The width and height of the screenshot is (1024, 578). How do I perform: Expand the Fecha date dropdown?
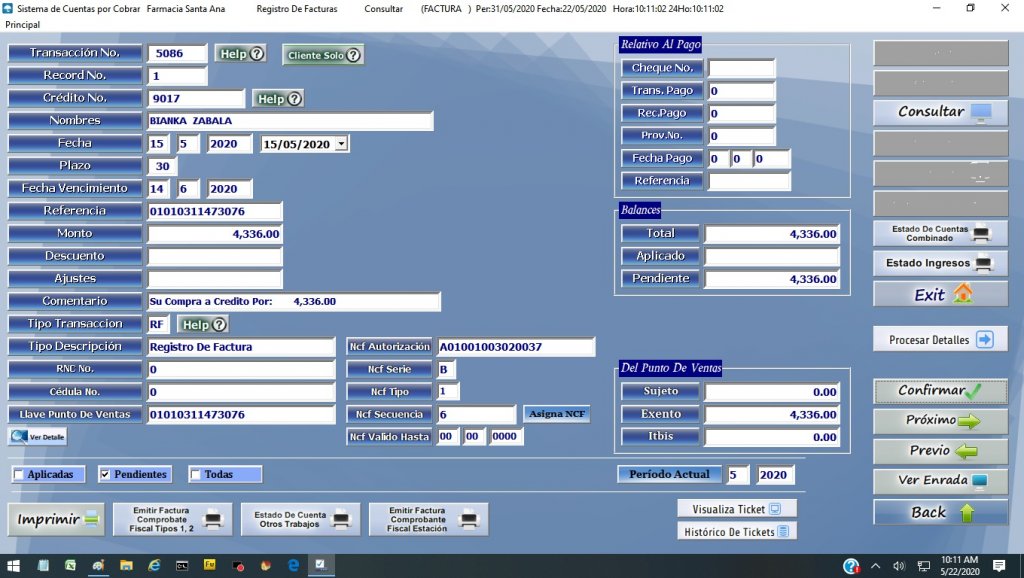coord(342,144)
